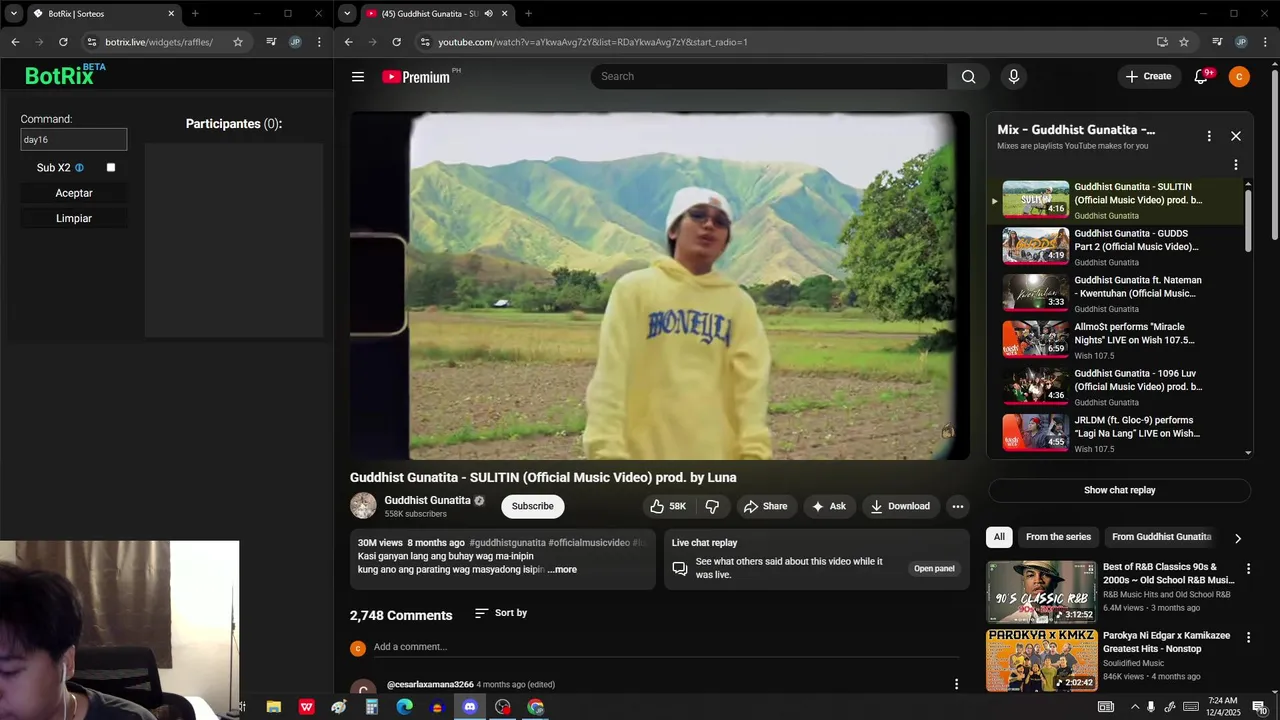Click the Command input field in BotRix
The width and height of the screenshot is (1280, 720).
pyautogui.click(x=74, y=140)
